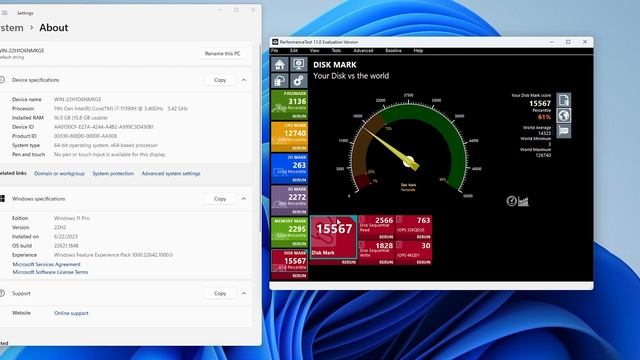
Task: Click Rename this PC button
Action: [222, 53]
